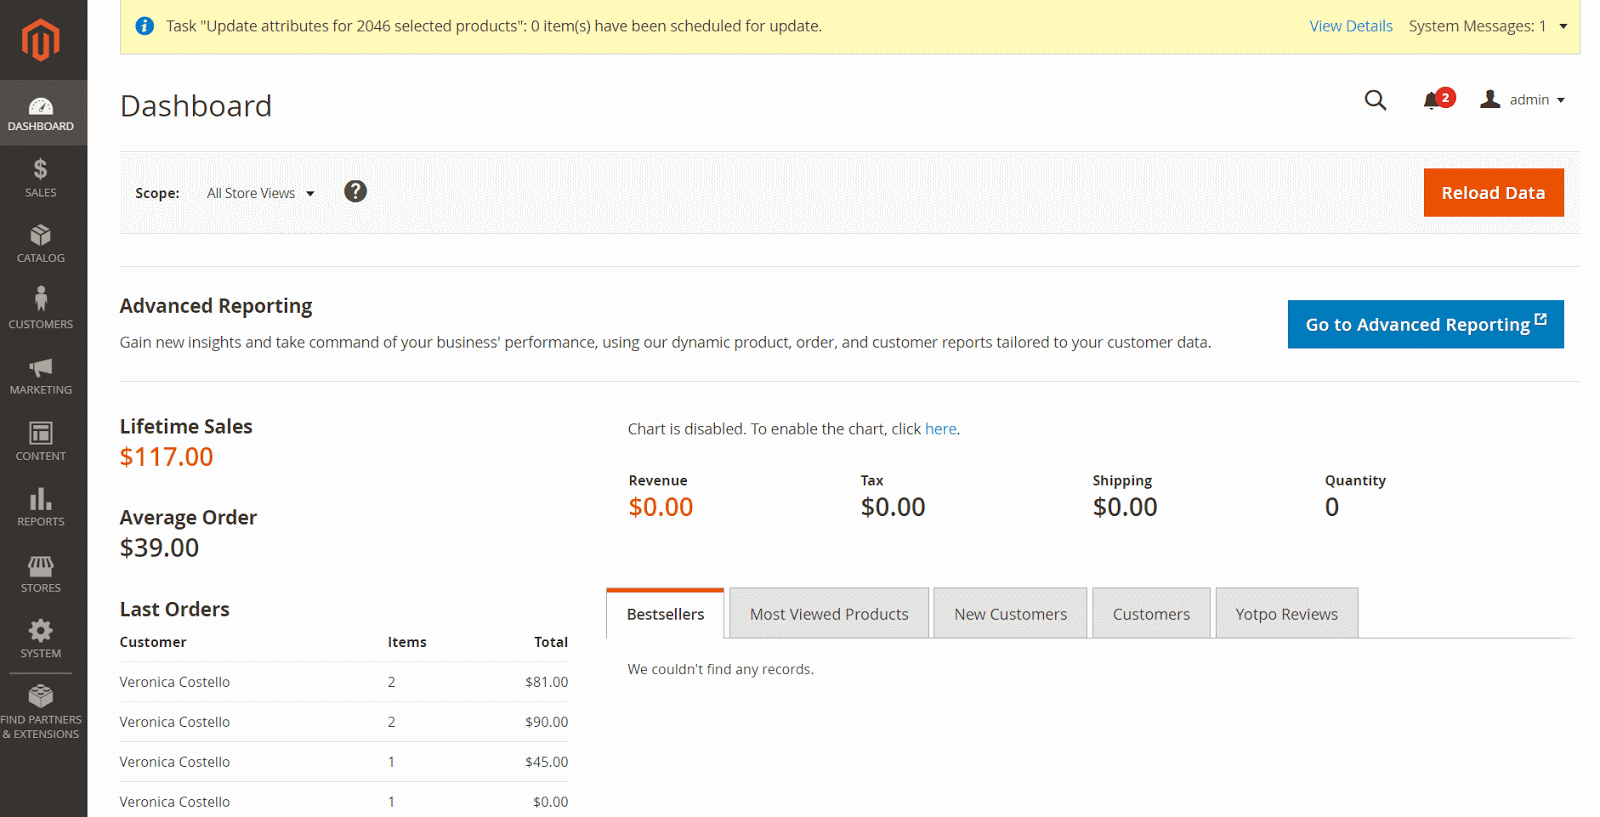Switch to the New Customers tab
1600x817 pixels.
tap(1010, 614)
